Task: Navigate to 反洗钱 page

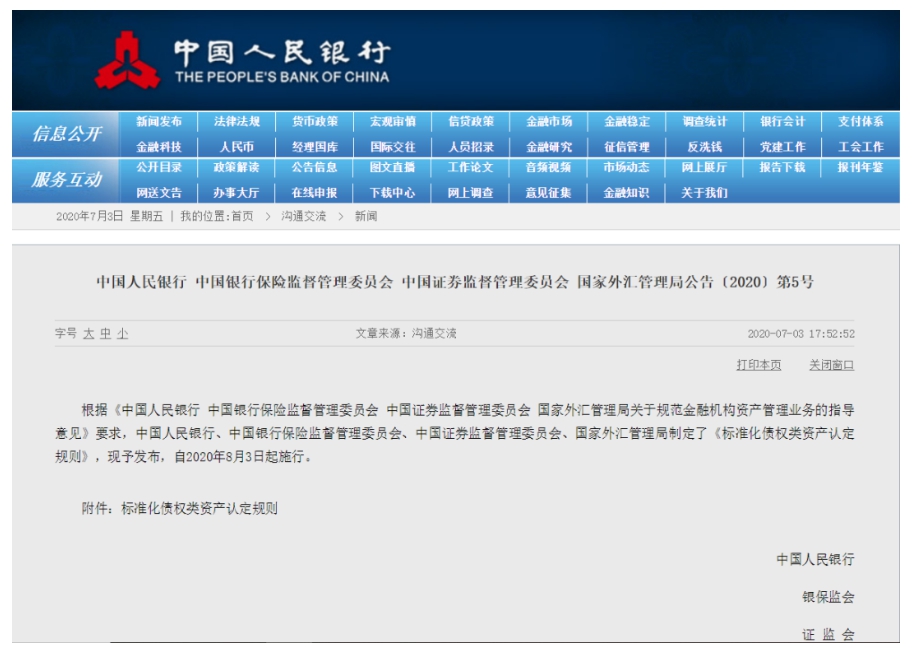Action: point(705,146)
